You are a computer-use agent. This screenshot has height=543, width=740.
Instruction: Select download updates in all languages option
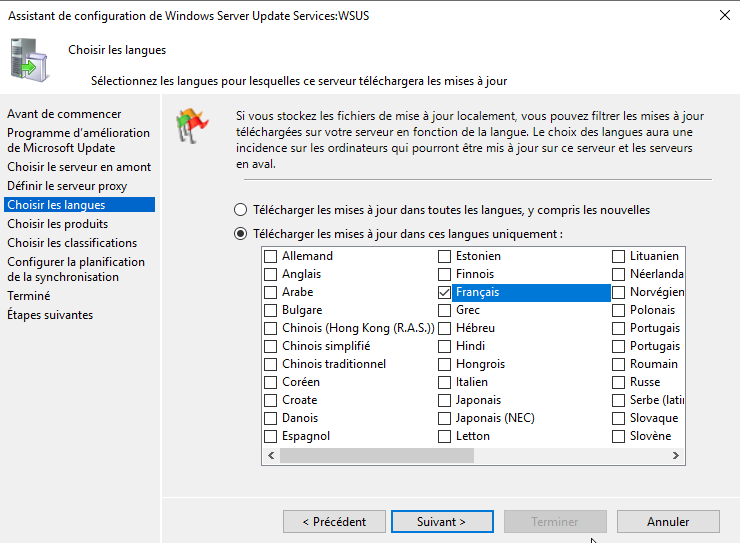(x=241, y=209)
